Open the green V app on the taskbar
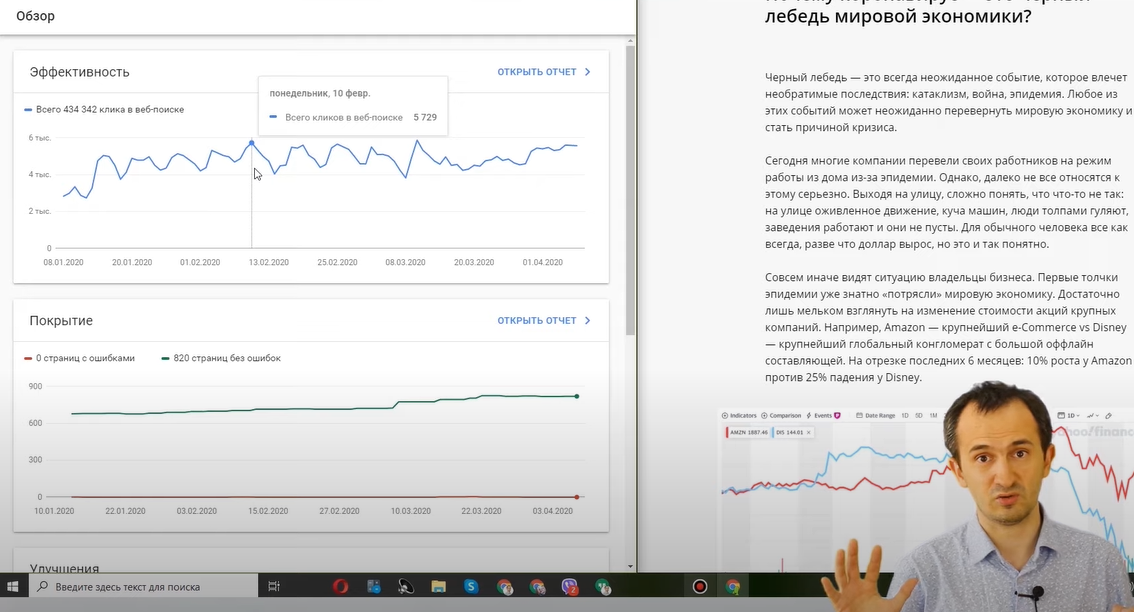The image size is (1134, 612). point(602,587)
